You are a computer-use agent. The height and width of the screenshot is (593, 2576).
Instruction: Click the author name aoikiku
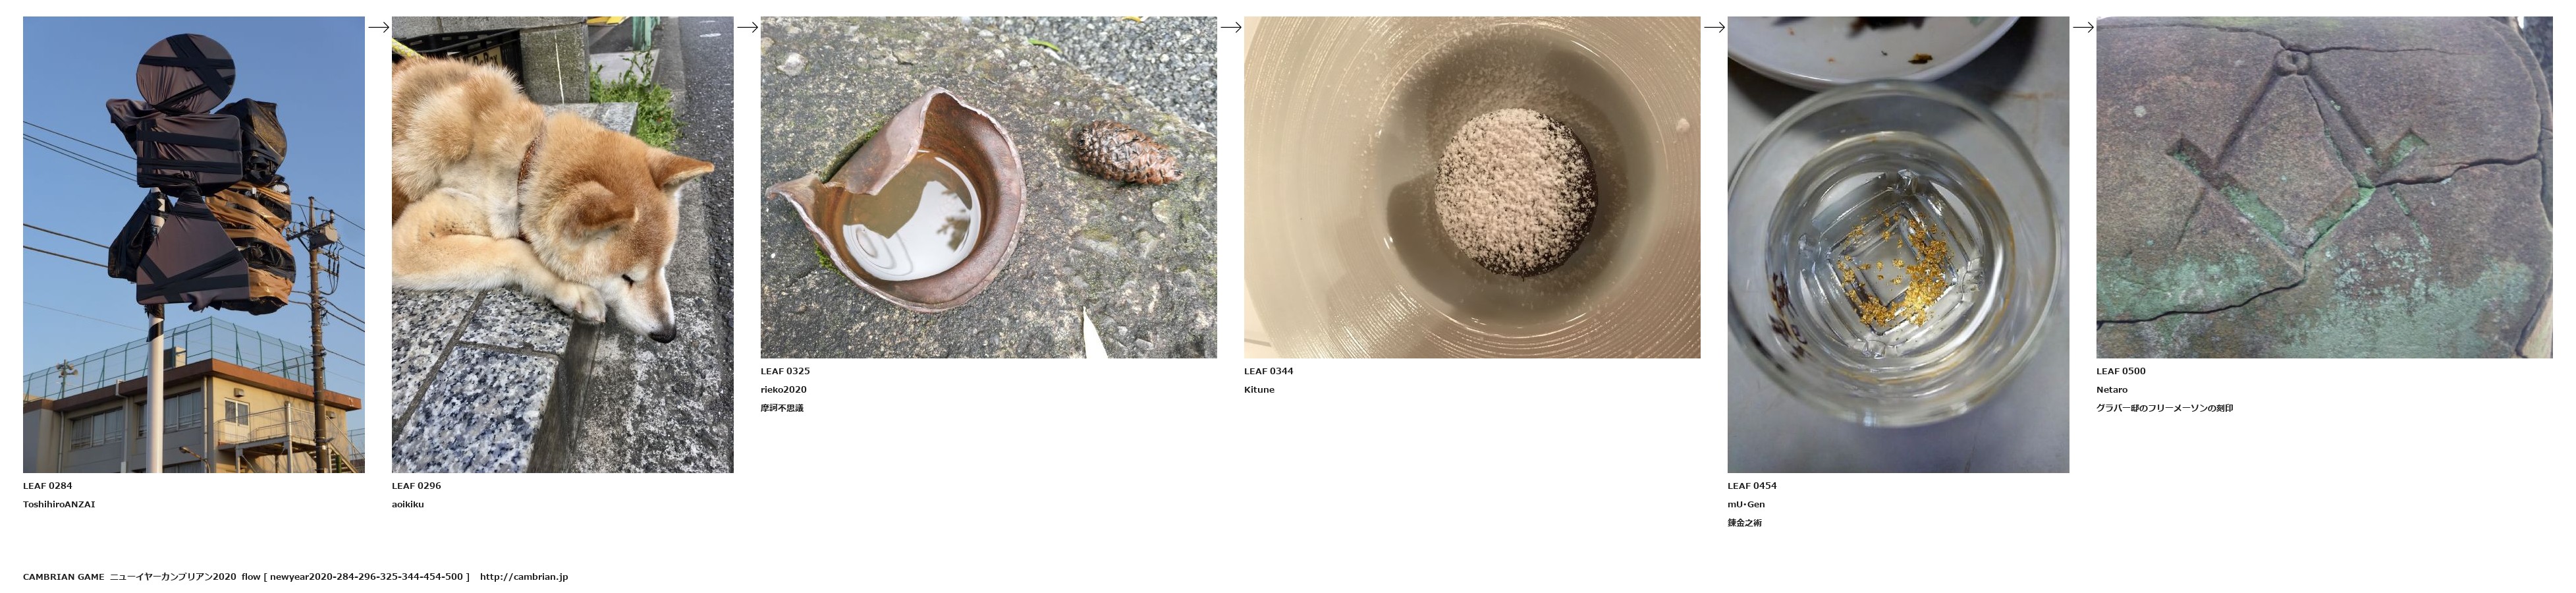408,505
